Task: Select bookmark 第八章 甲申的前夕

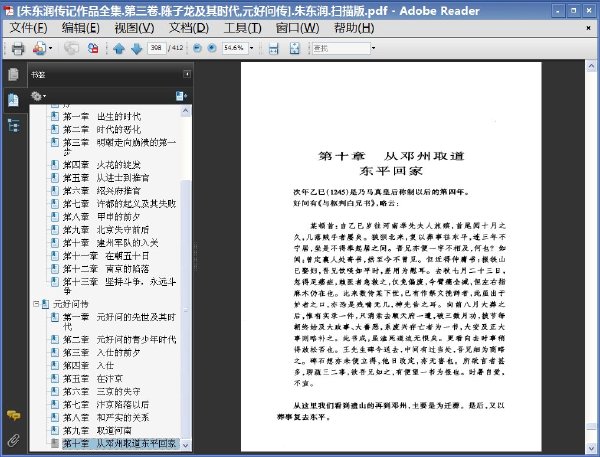Action: [101, 217]
